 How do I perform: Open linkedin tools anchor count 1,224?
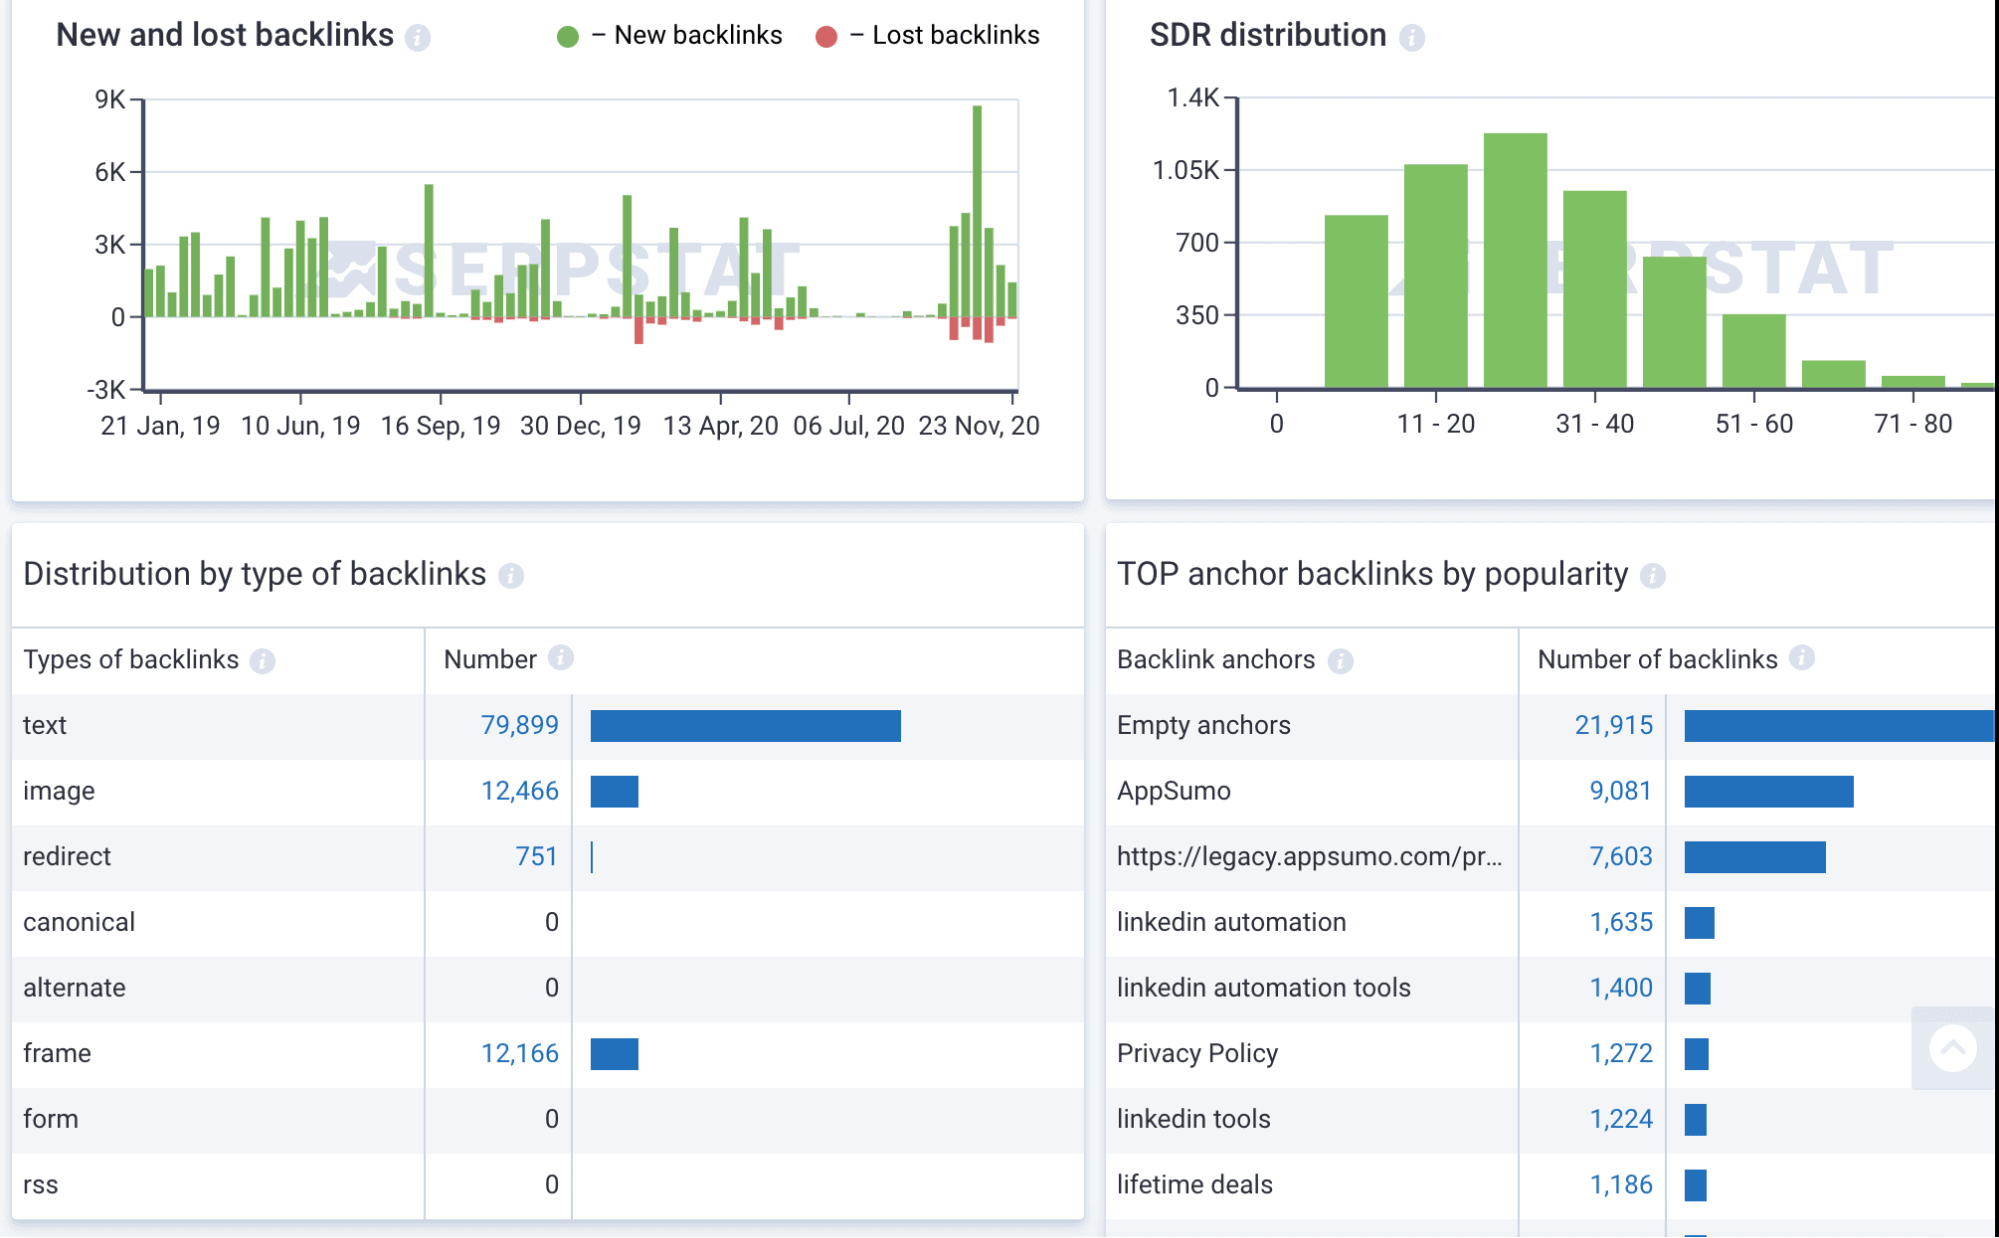(x=1620, y=1119)
